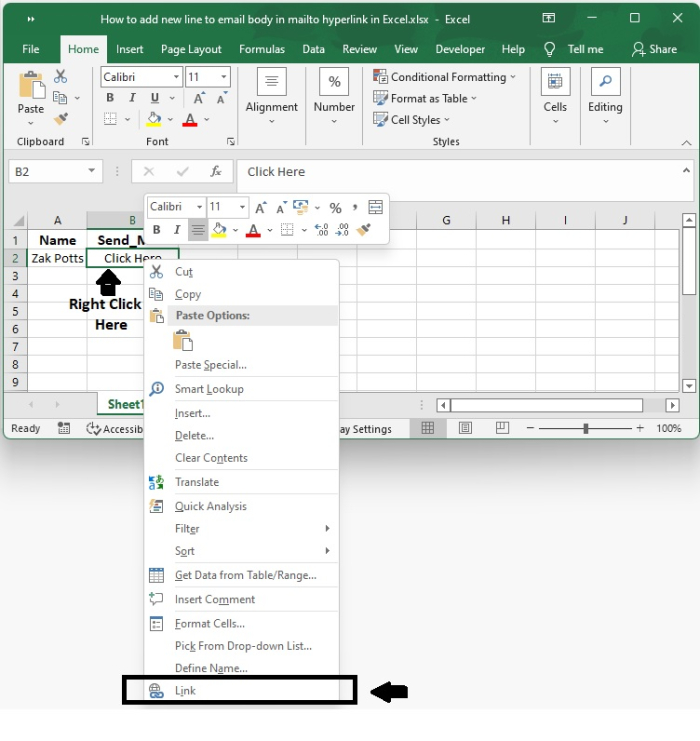The image size is (700, 741).
Task: Switch to Page Break Preview icon
Action: click(502, 428)
